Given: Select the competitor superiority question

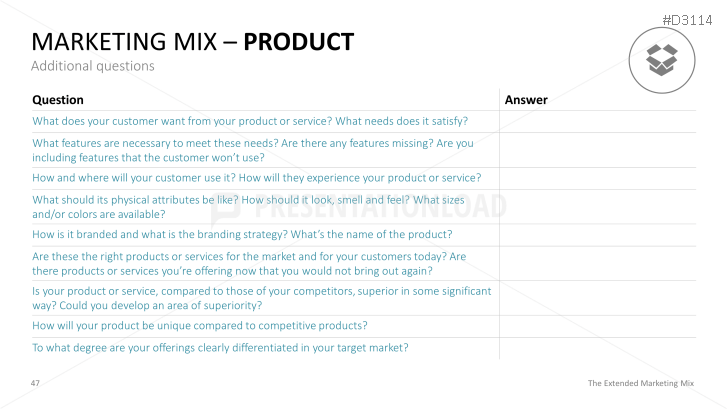Looking at the screenshot, I should 262,297.
